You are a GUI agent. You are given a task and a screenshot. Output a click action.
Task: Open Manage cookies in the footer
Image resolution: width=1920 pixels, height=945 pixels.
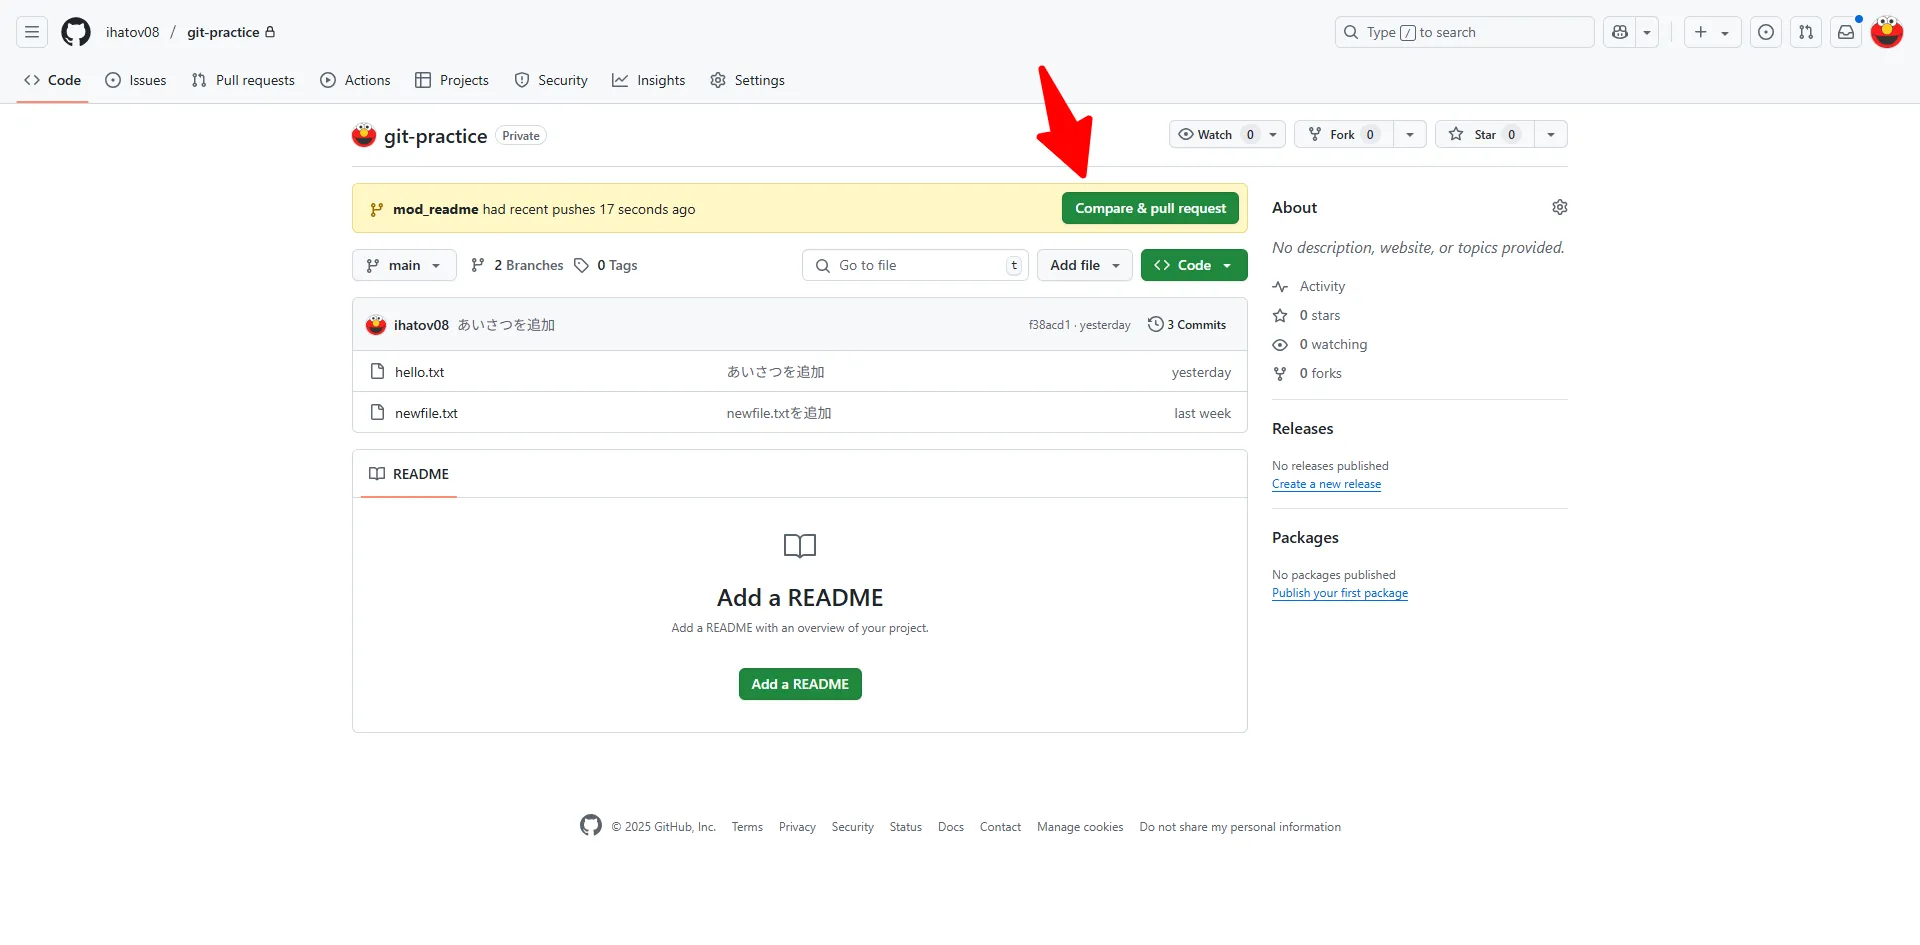pos(1080,827)
